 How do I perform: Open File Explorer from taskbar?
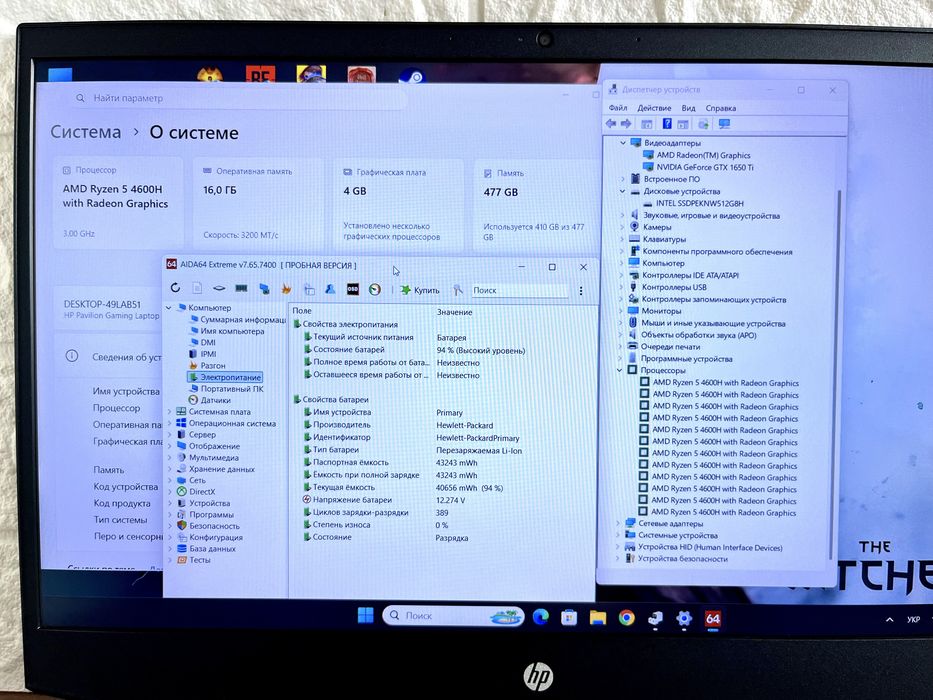tap(597, 618)
